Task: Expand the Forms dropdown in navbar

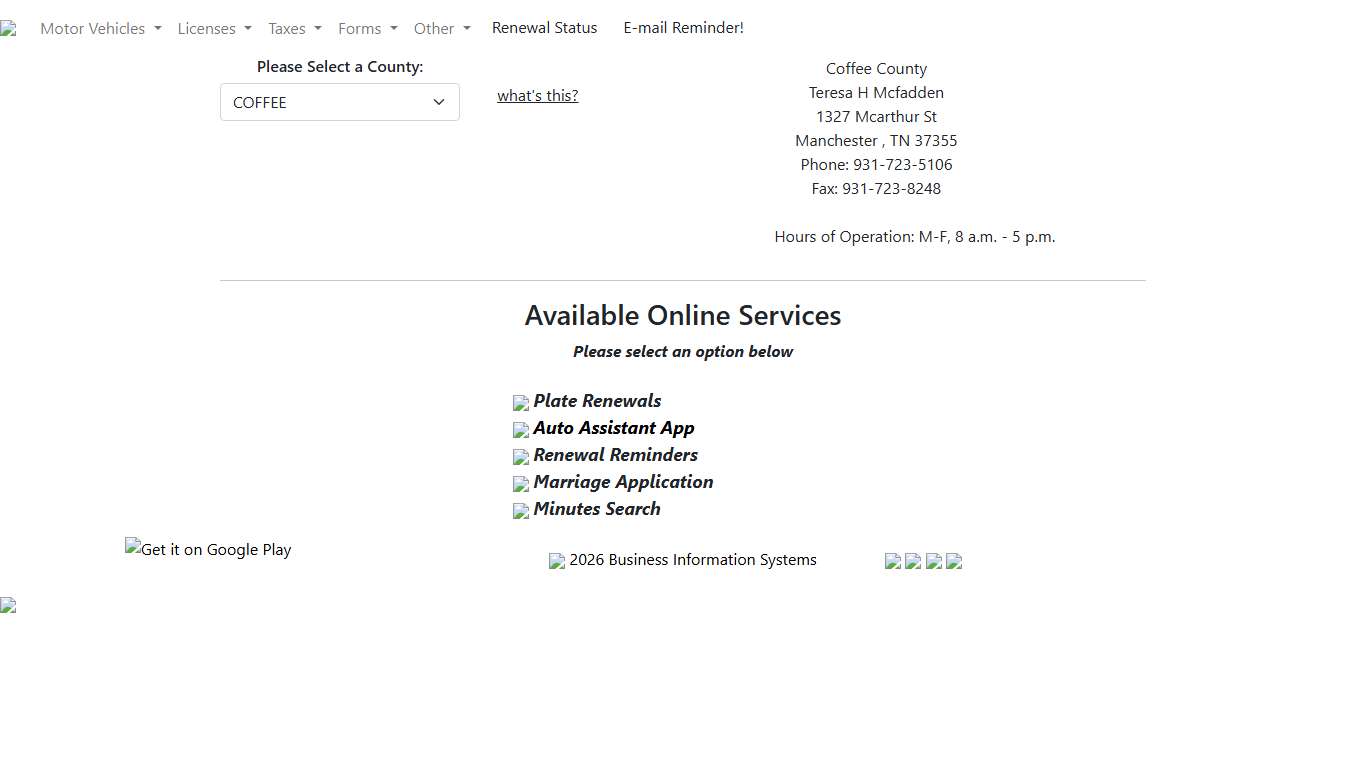Action: (x=367, y=29)
